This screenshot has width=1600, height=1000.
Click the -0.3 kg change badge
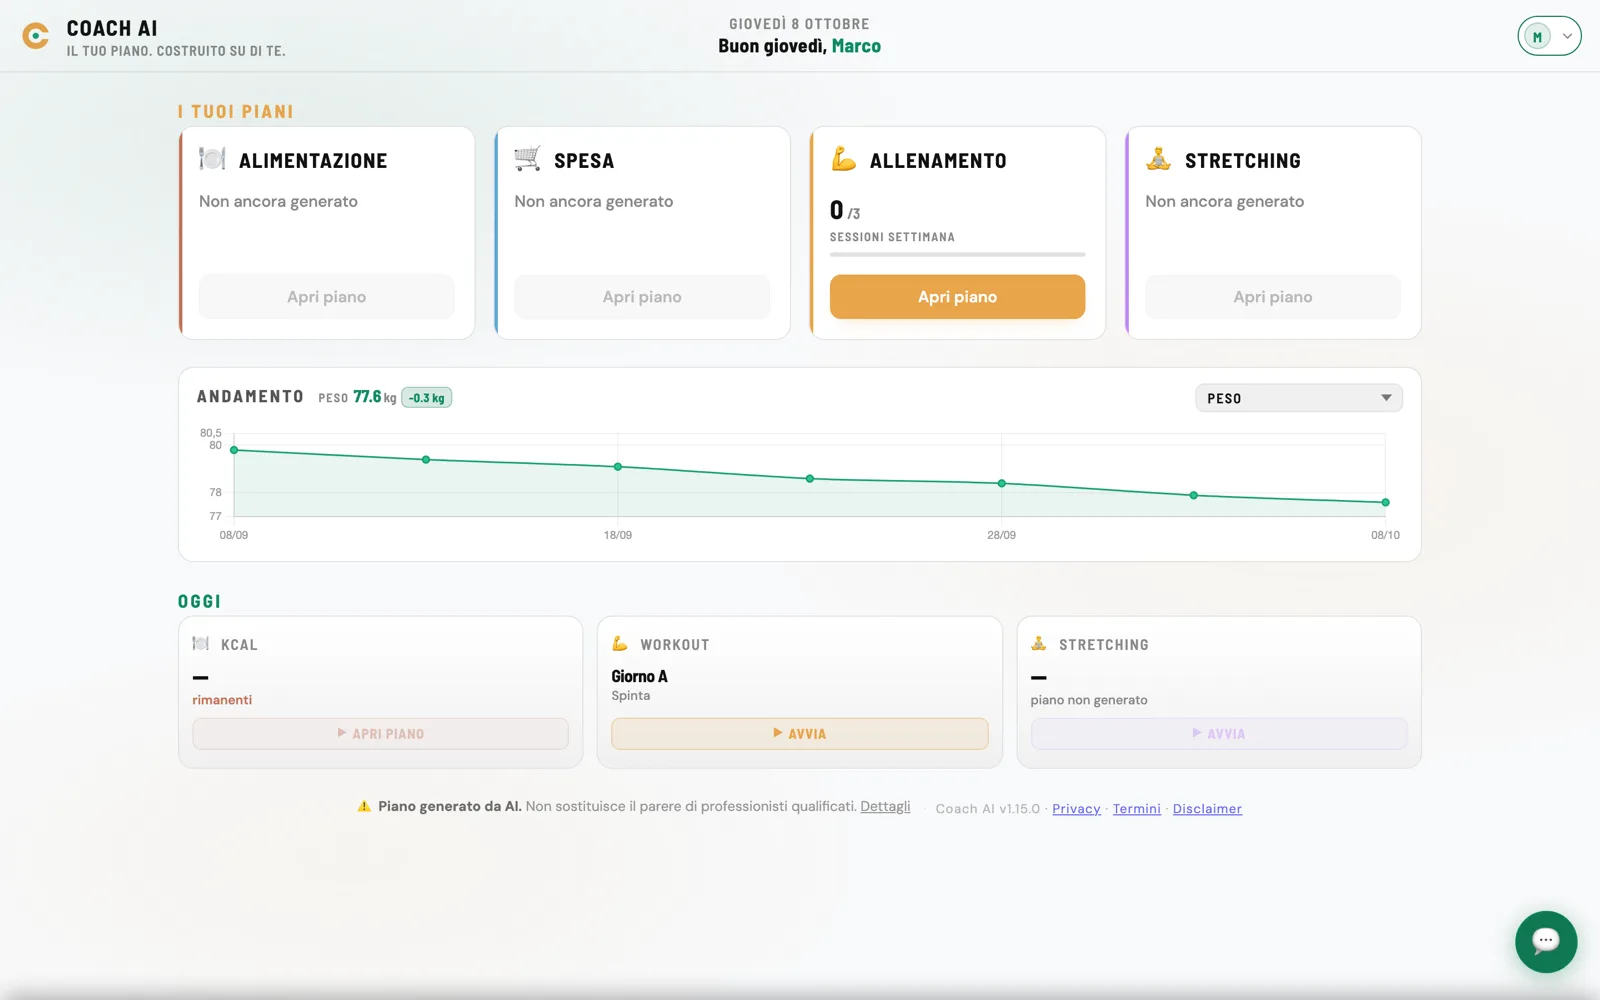click(x=427, y=398)
